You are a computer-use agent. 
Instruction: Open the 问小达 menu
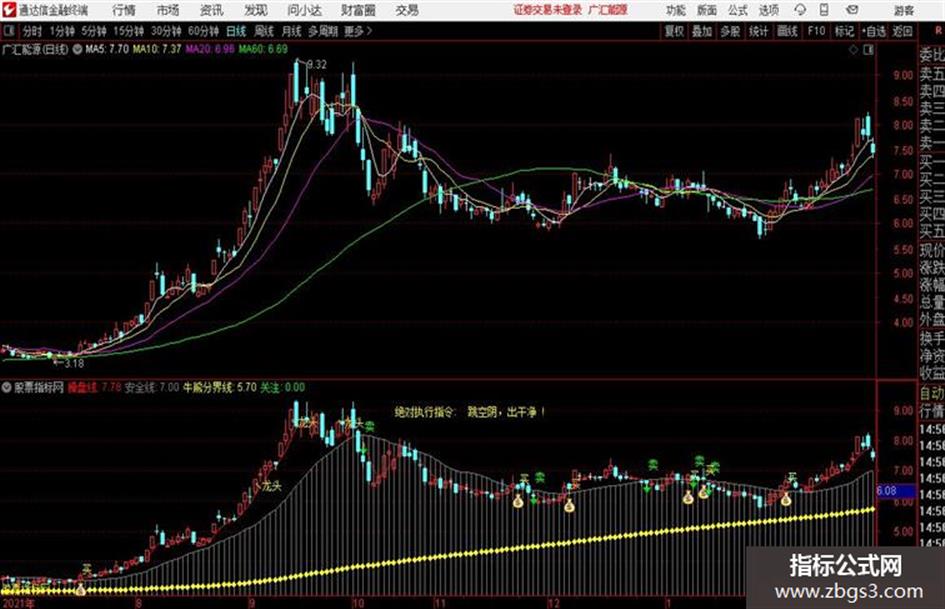304,10
